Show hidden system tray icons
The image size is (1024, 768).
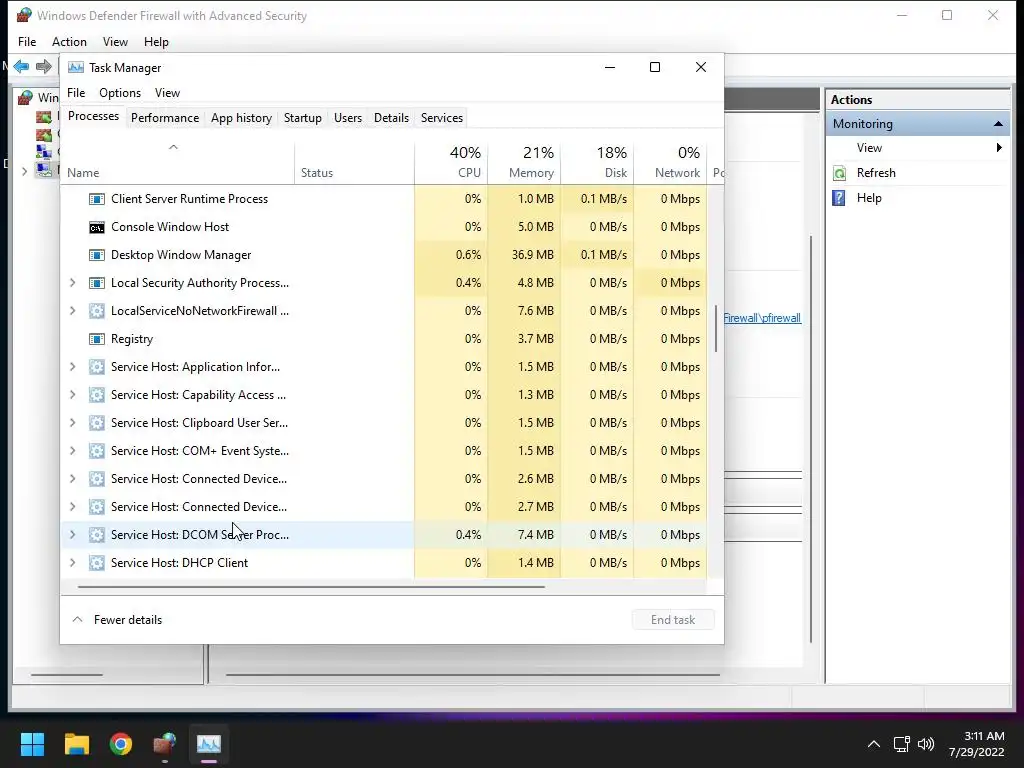pyautogui.click(x=874, y=744)
